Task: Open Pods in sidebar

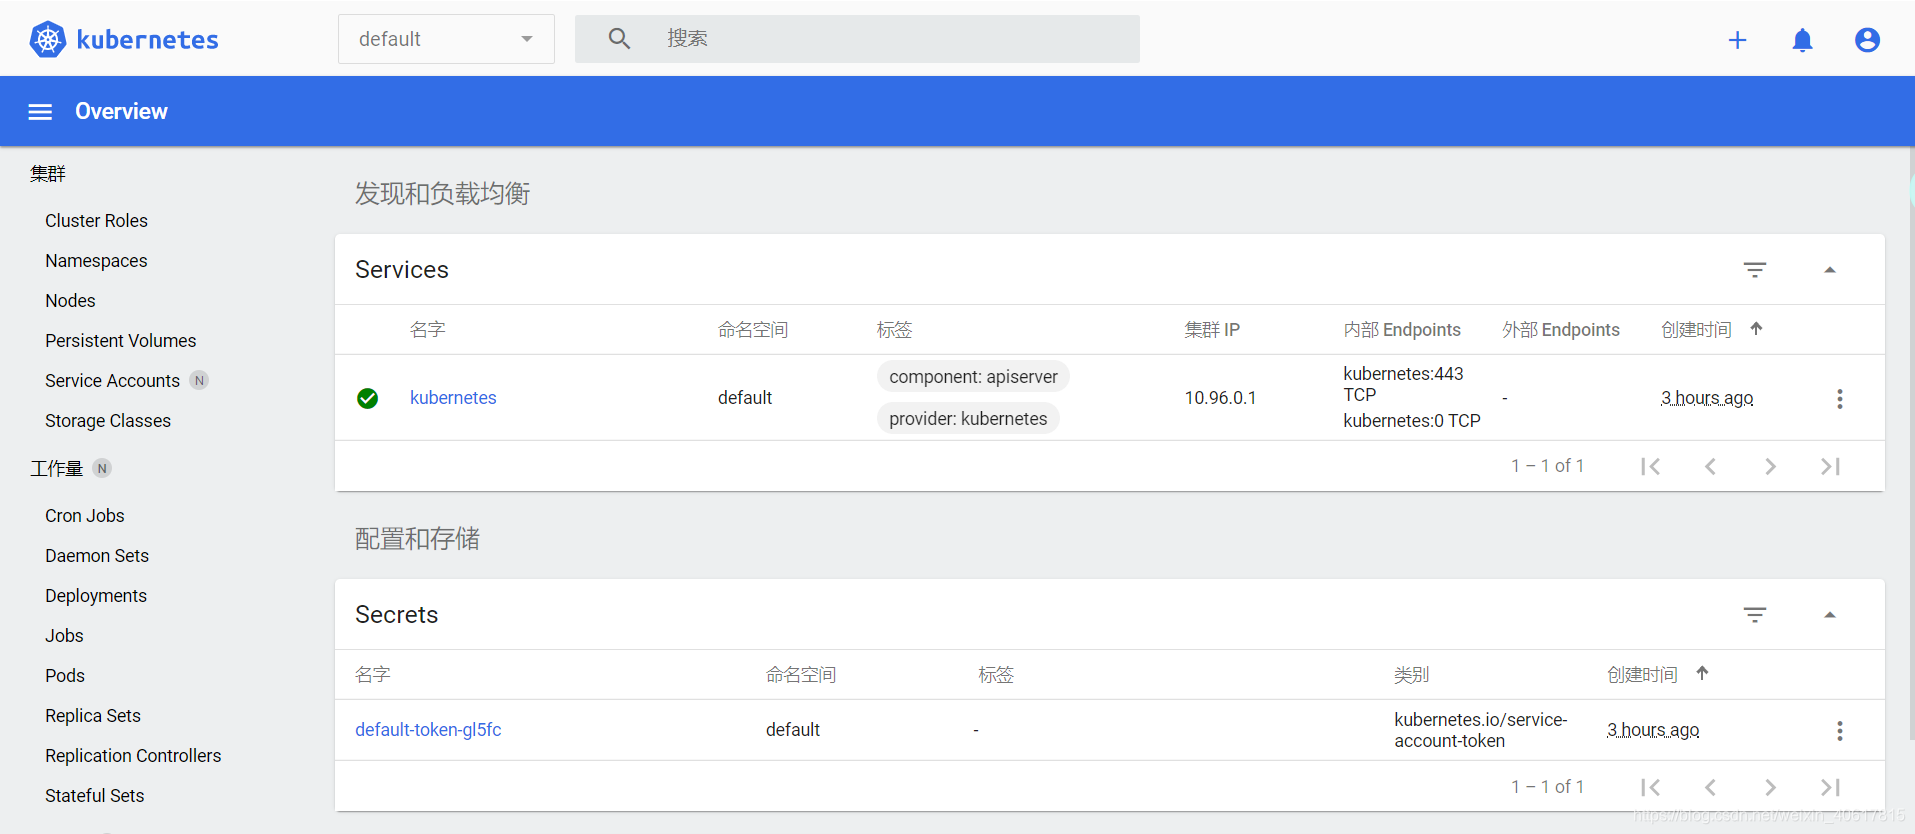Action: click(65, 676)
